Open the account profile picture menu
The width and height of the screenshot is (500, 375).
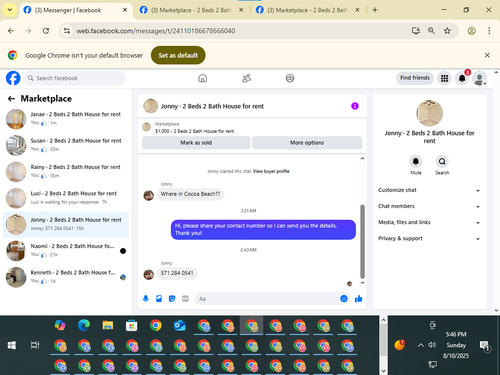point(479,78)
